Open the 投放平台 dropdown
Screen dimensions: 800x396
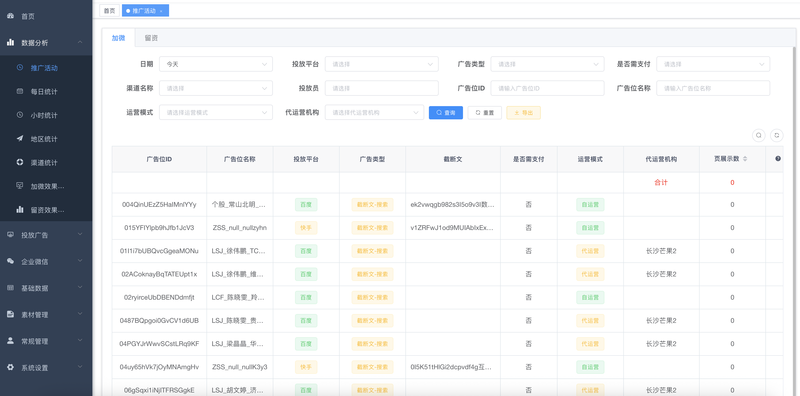pos(382,64)
